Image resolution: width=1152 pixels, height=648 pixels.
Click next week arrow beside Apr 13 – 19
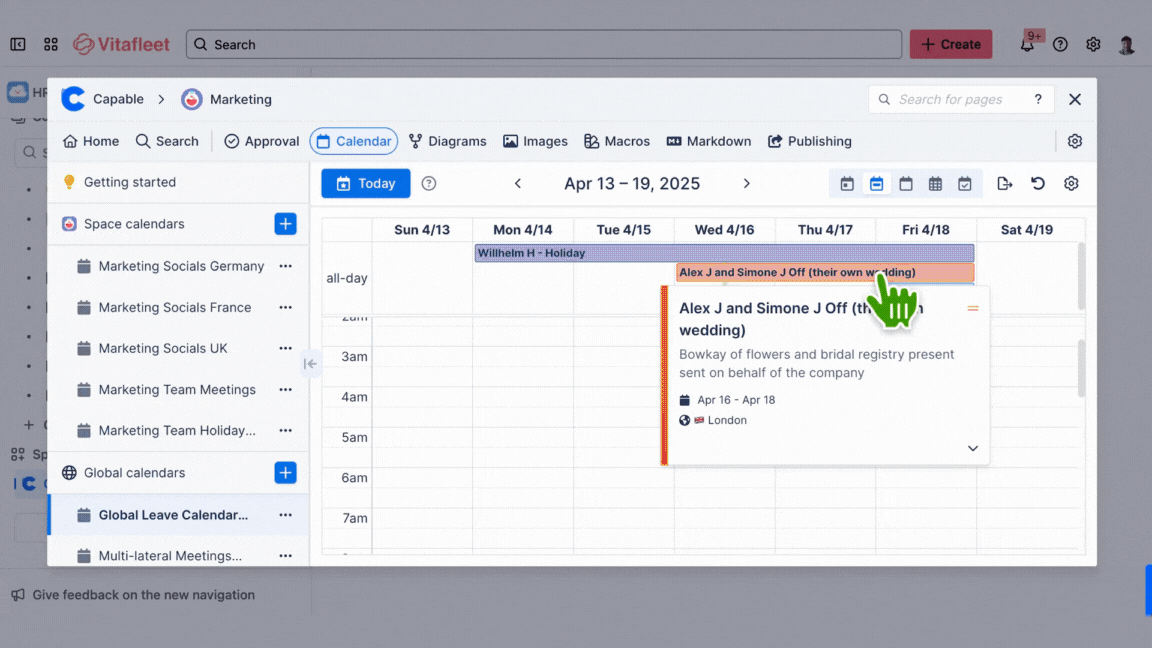[x=747, y=184]
